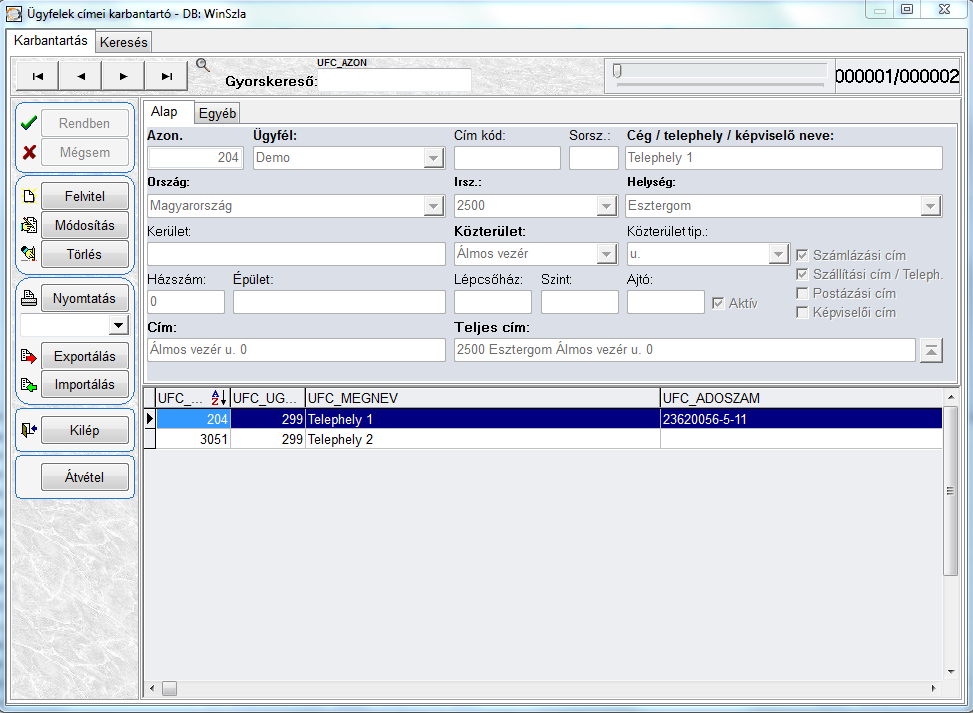Go to the next record arrow
Viewport: 973px width, 713px height.
123,76
